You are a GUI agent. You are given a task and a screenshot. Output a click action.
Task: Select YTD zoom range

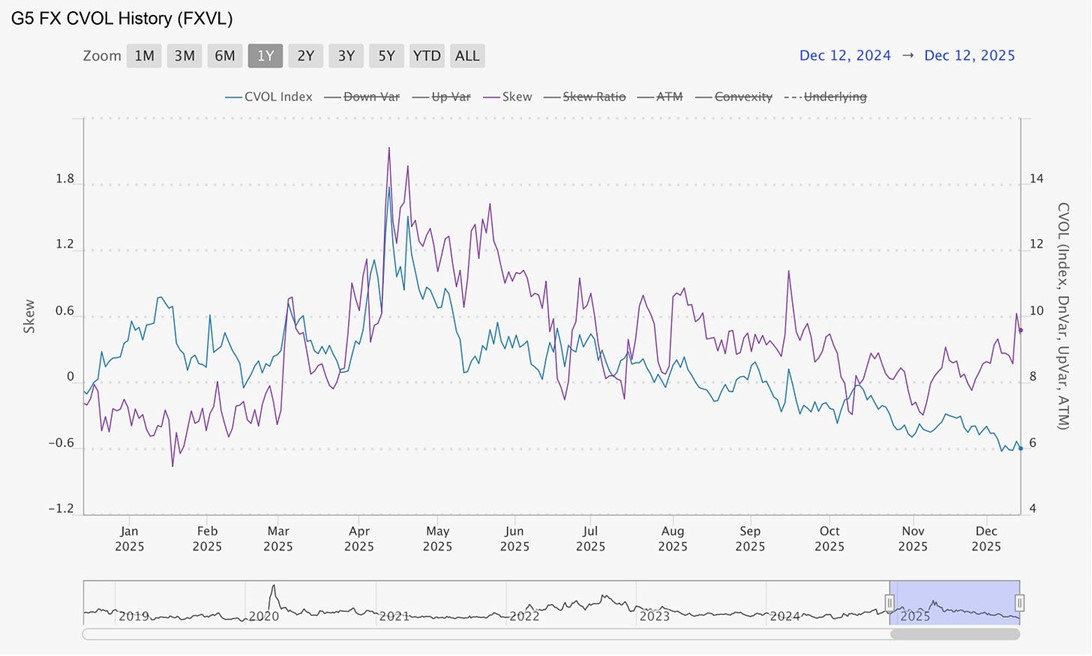pos(427,56)
